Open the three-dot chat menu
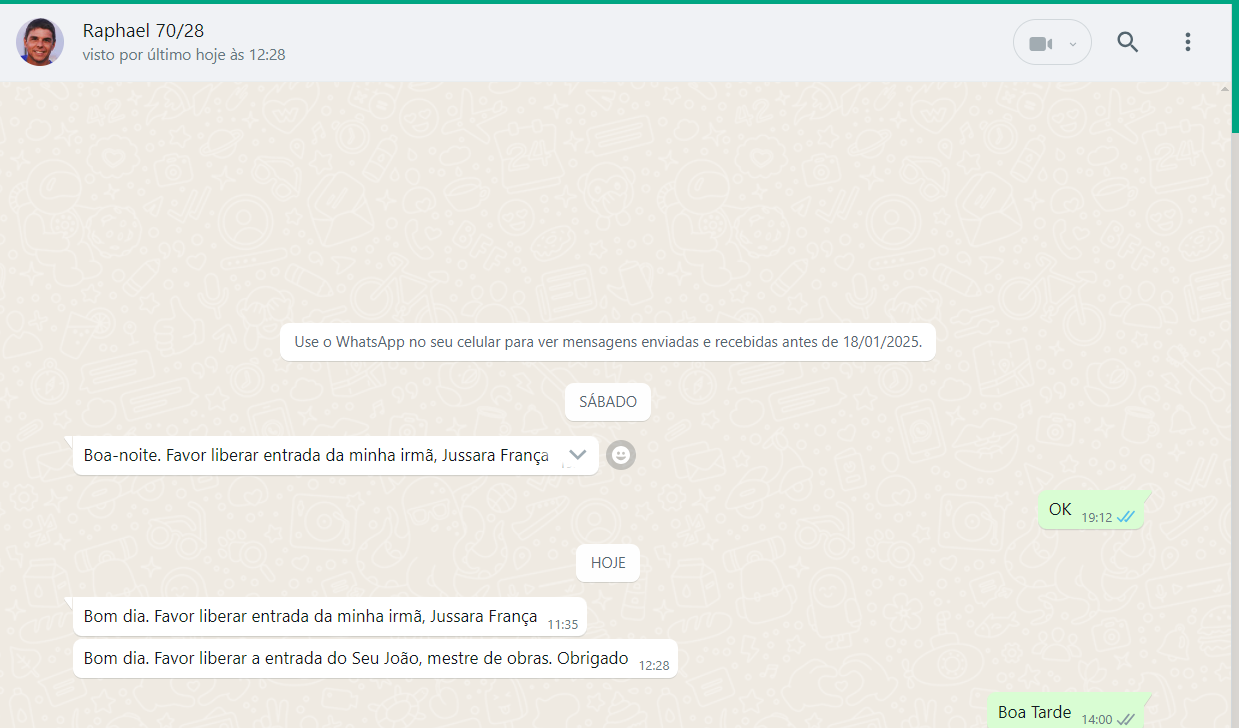 (1187, 42)
